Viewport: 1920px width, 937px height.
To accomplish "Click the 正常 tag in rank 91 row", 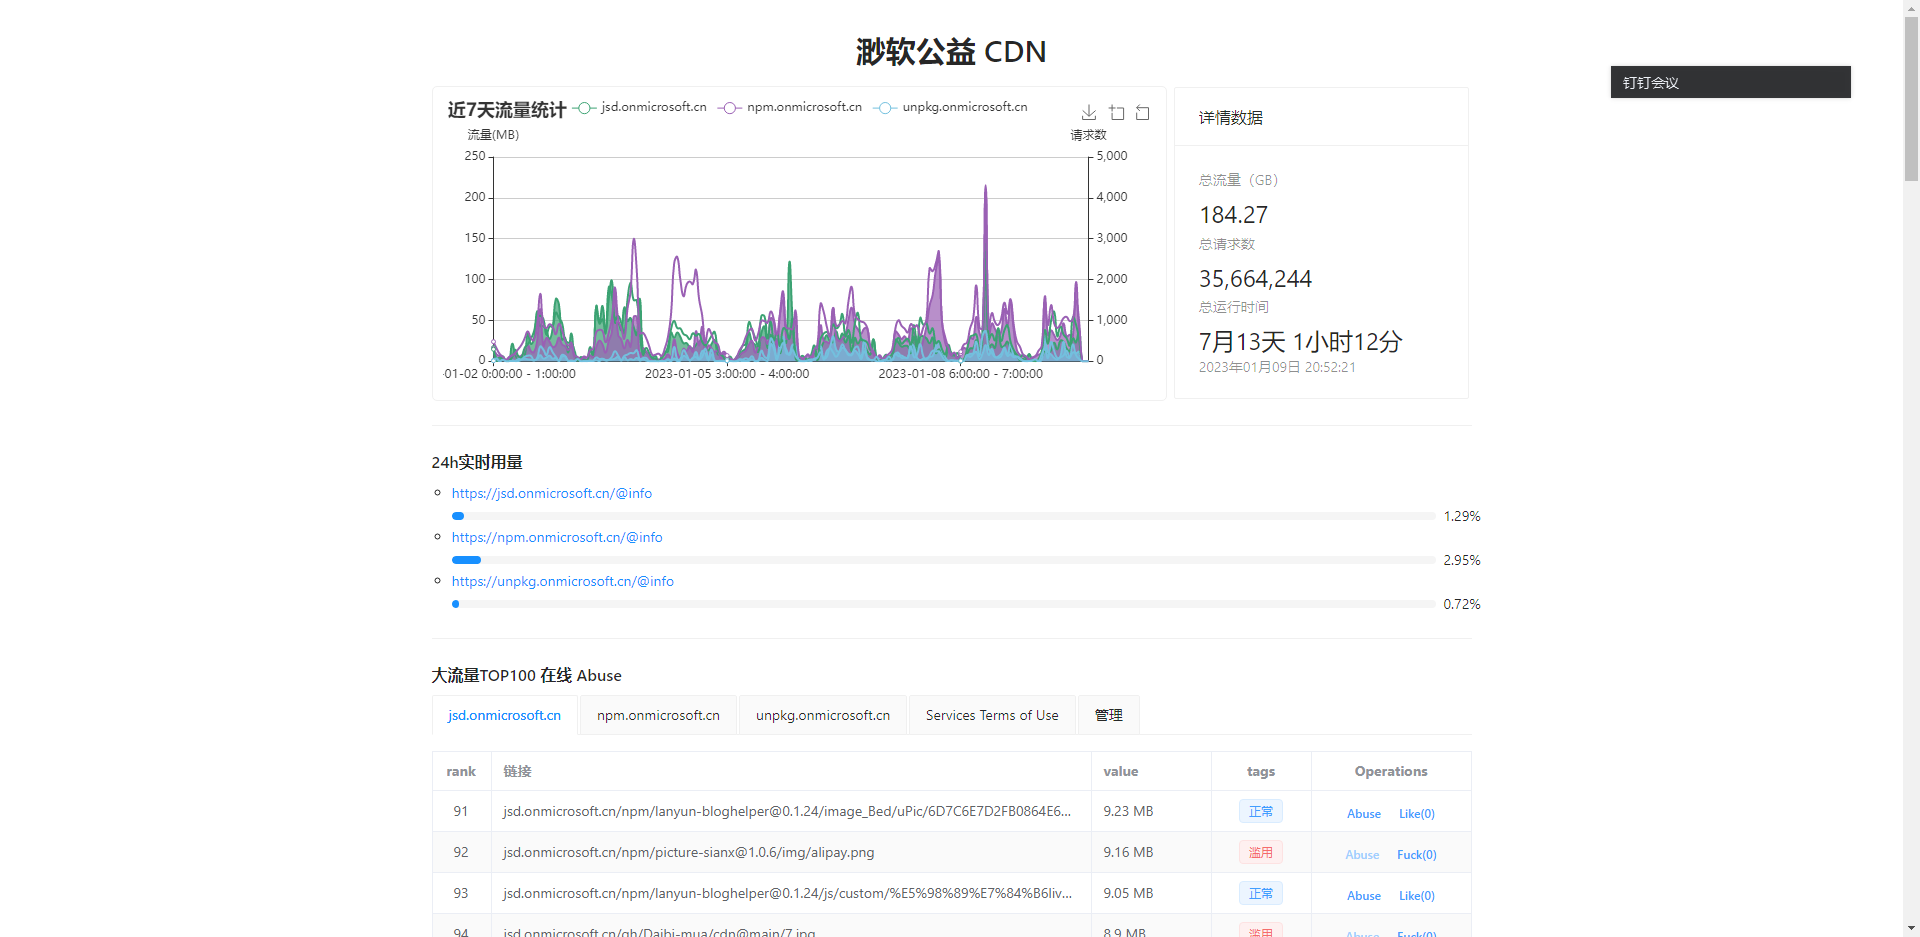I will 1261,811.
